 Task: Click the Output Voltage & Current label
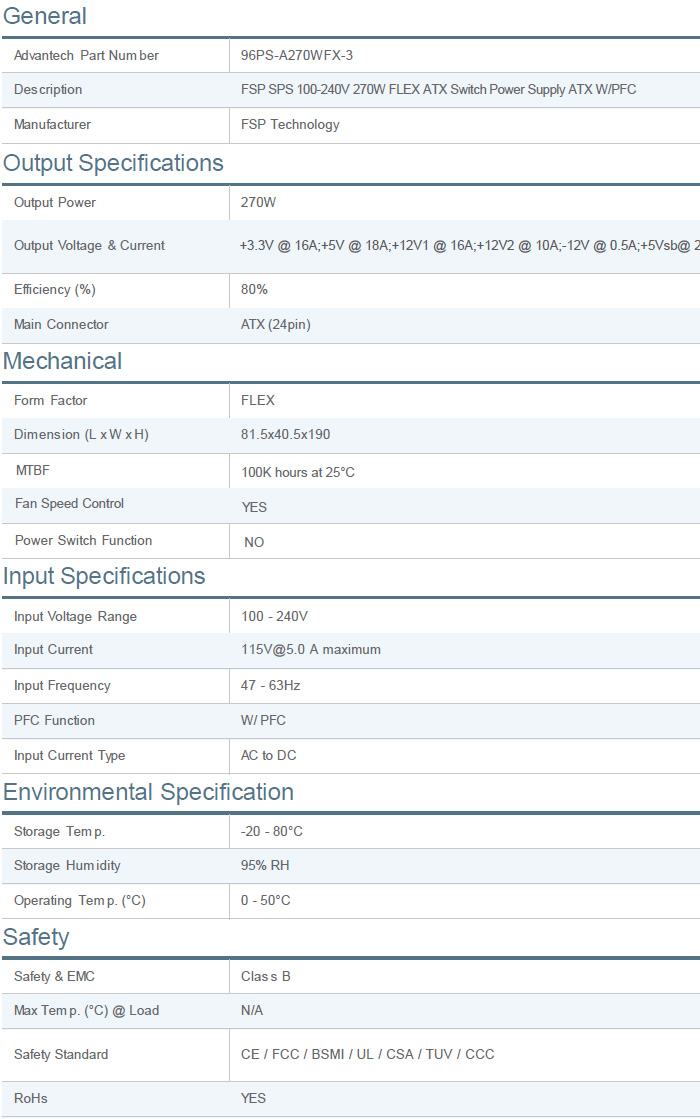coord(89,246)
